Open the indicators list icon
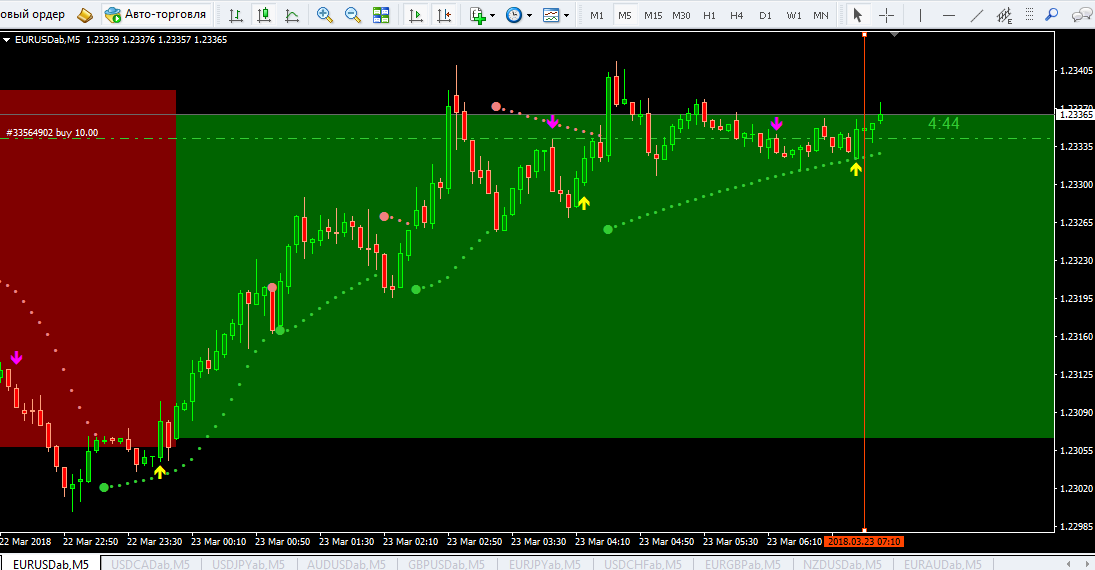Screen dimensions: 1095x570 coord(478,15)
